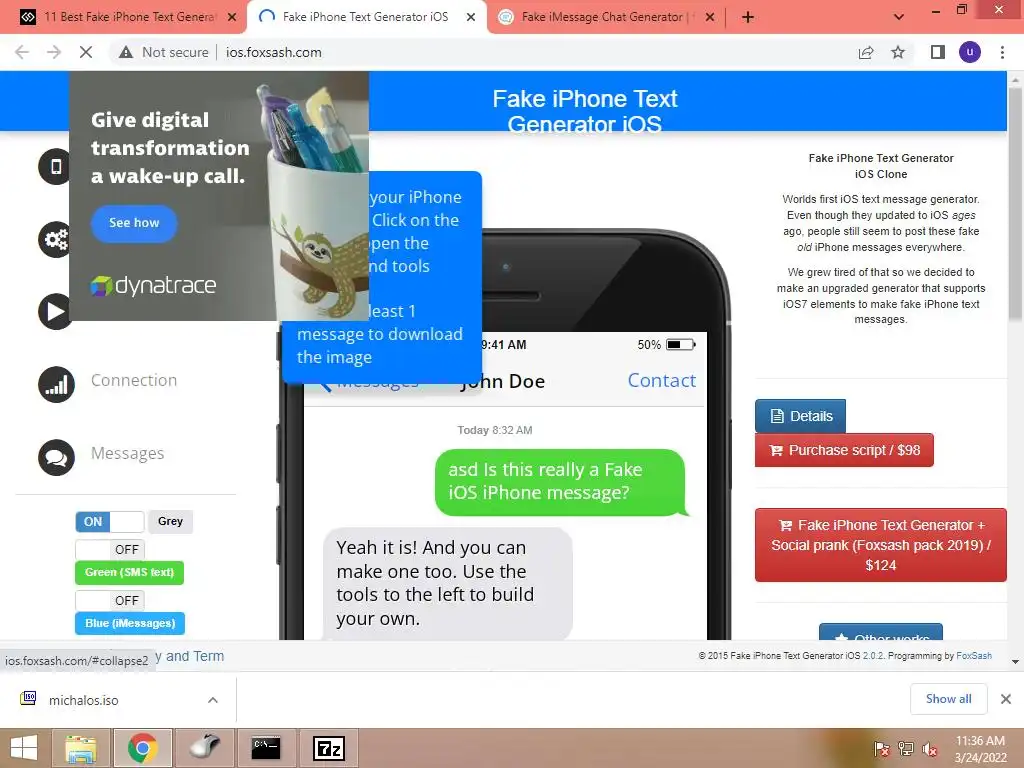Go back to the previous page
This screenshot has height=768, width=1024.
click(x=22, y=52)
